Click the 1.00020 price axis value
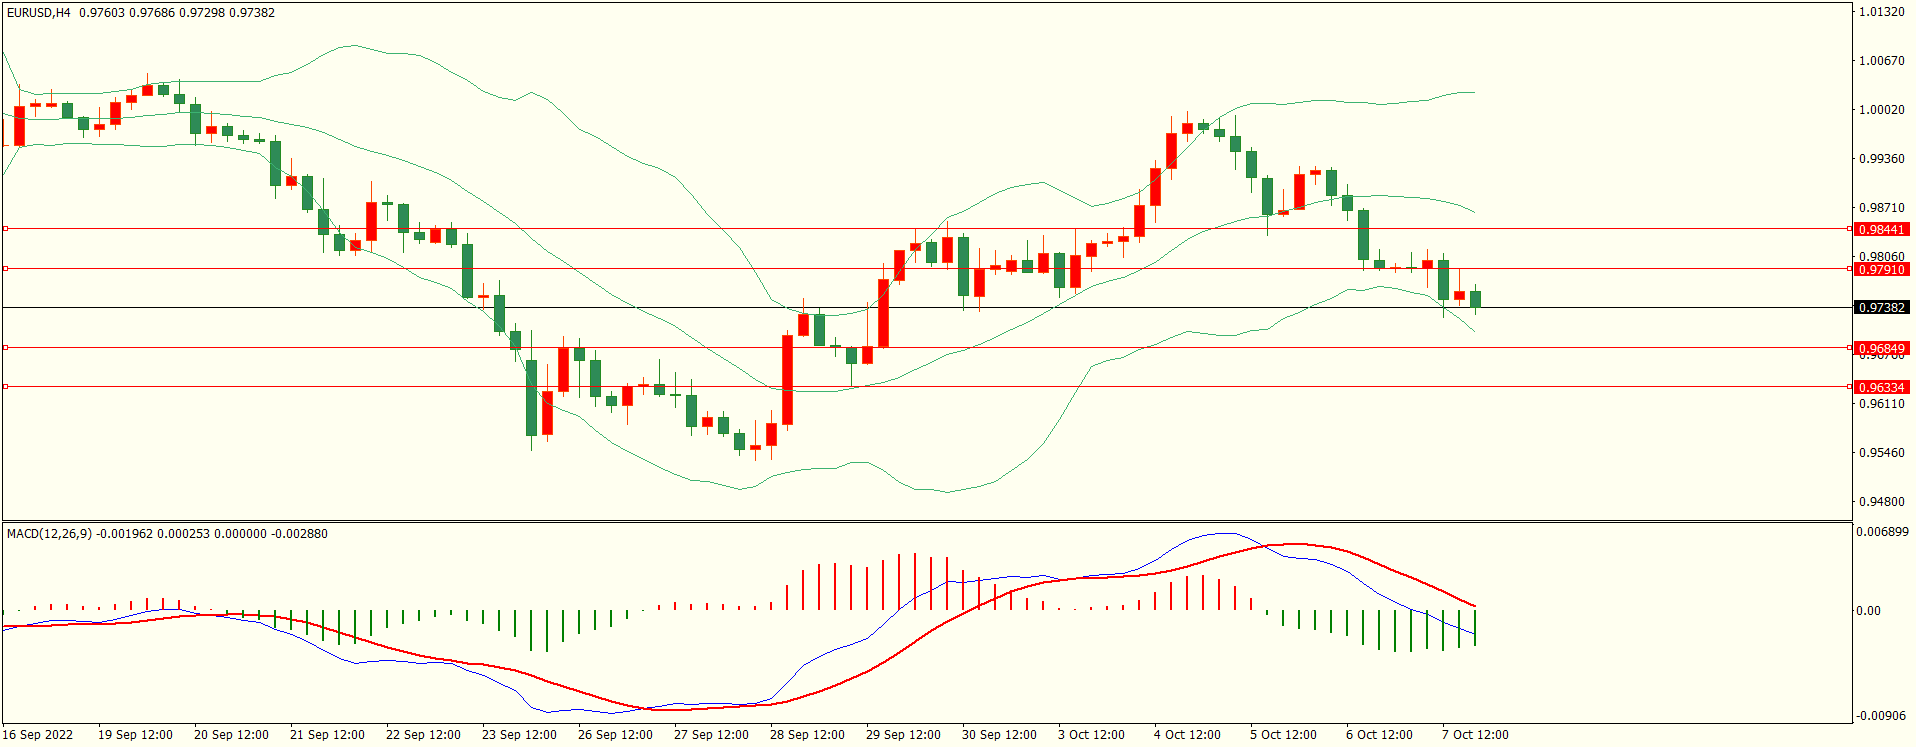Viewport: 1916px width, 747px height. coord(1881,110)
